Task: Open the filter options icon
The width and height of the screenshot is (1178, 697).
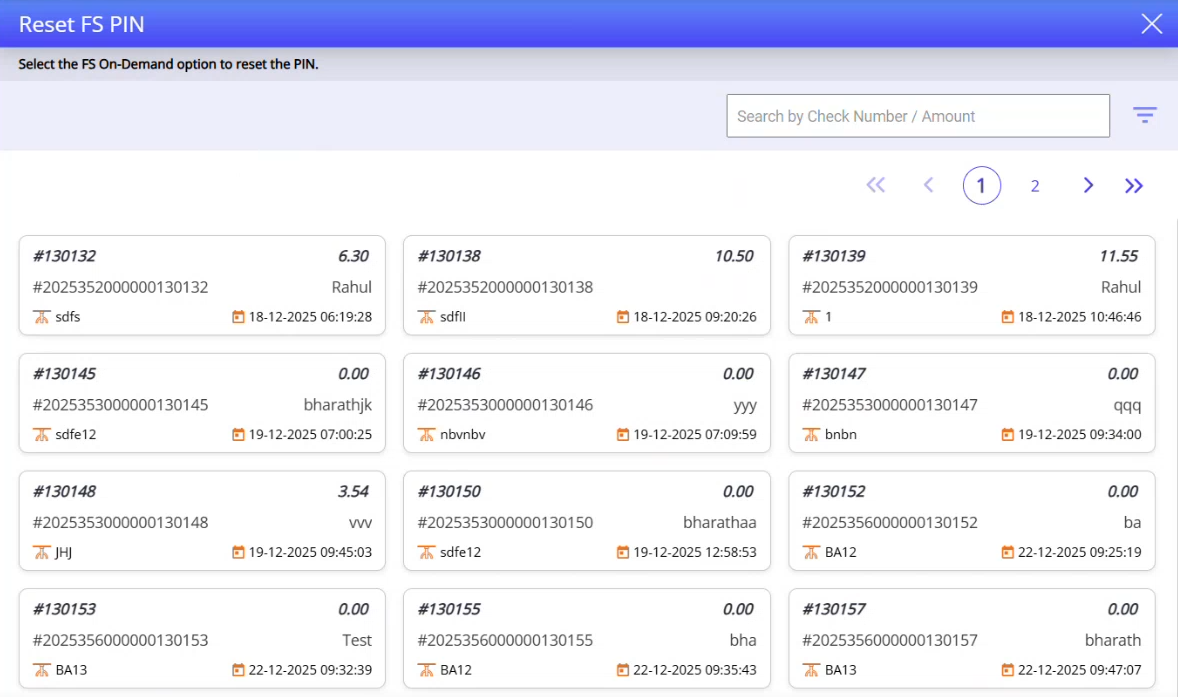Action: 1144,116
